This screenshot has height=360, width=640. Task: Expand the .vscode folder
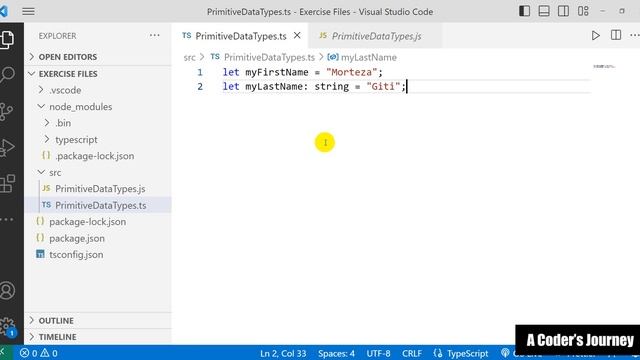coord(98,90)
